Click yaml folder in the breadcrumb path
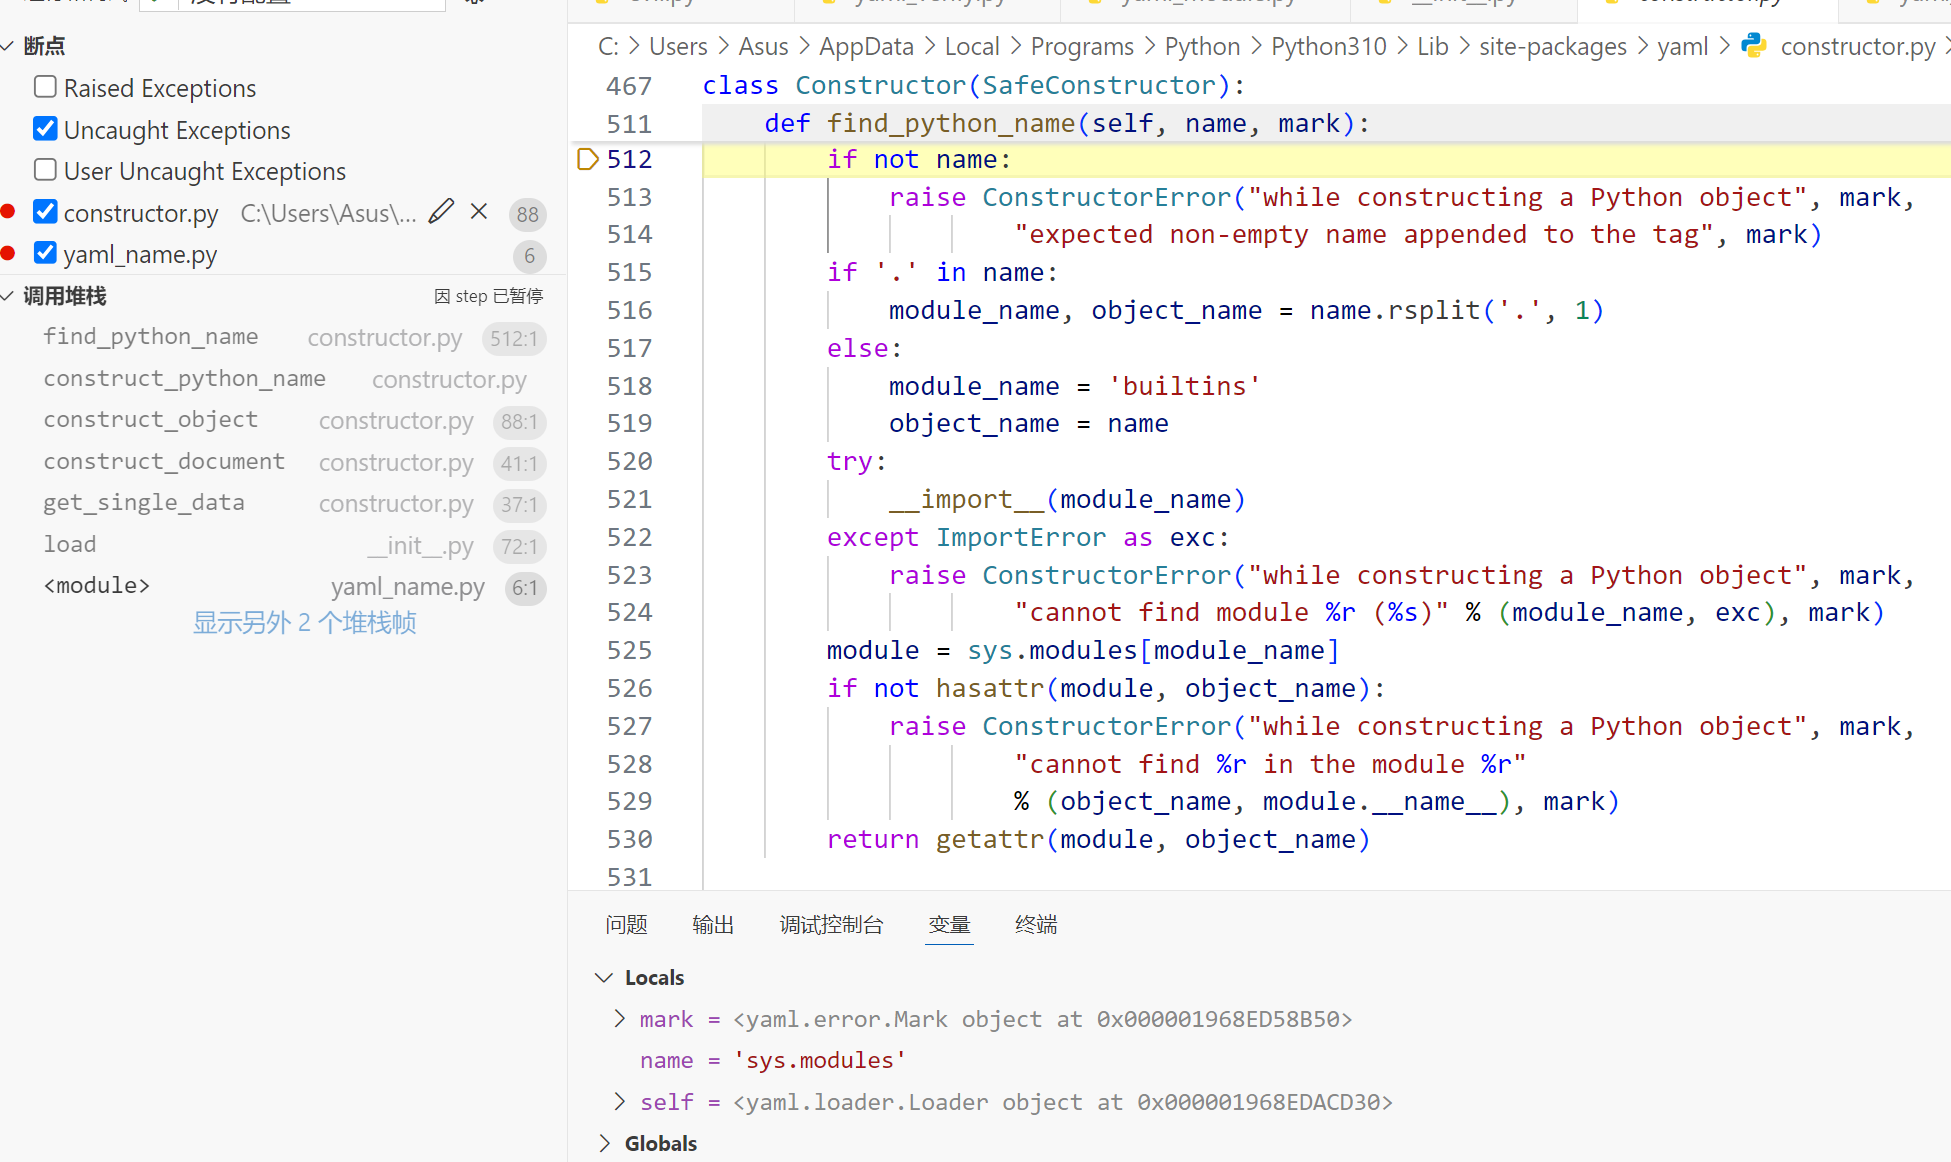The height and width of the screenshot is (1162, 1951). (1683, 46)
